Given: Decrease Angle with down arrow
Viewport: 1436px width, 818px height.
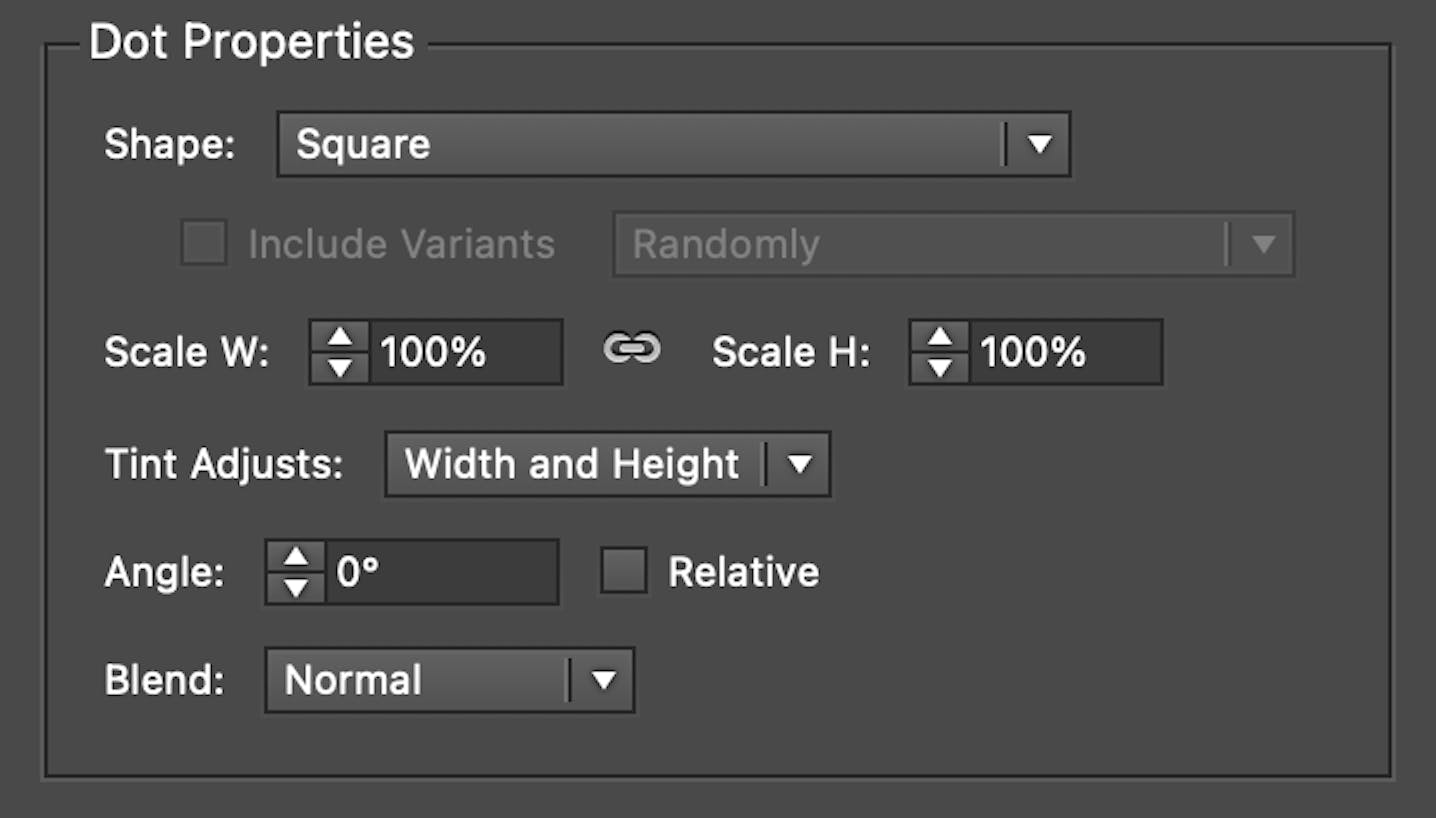Looking at the screenshot, I should 296,587.
